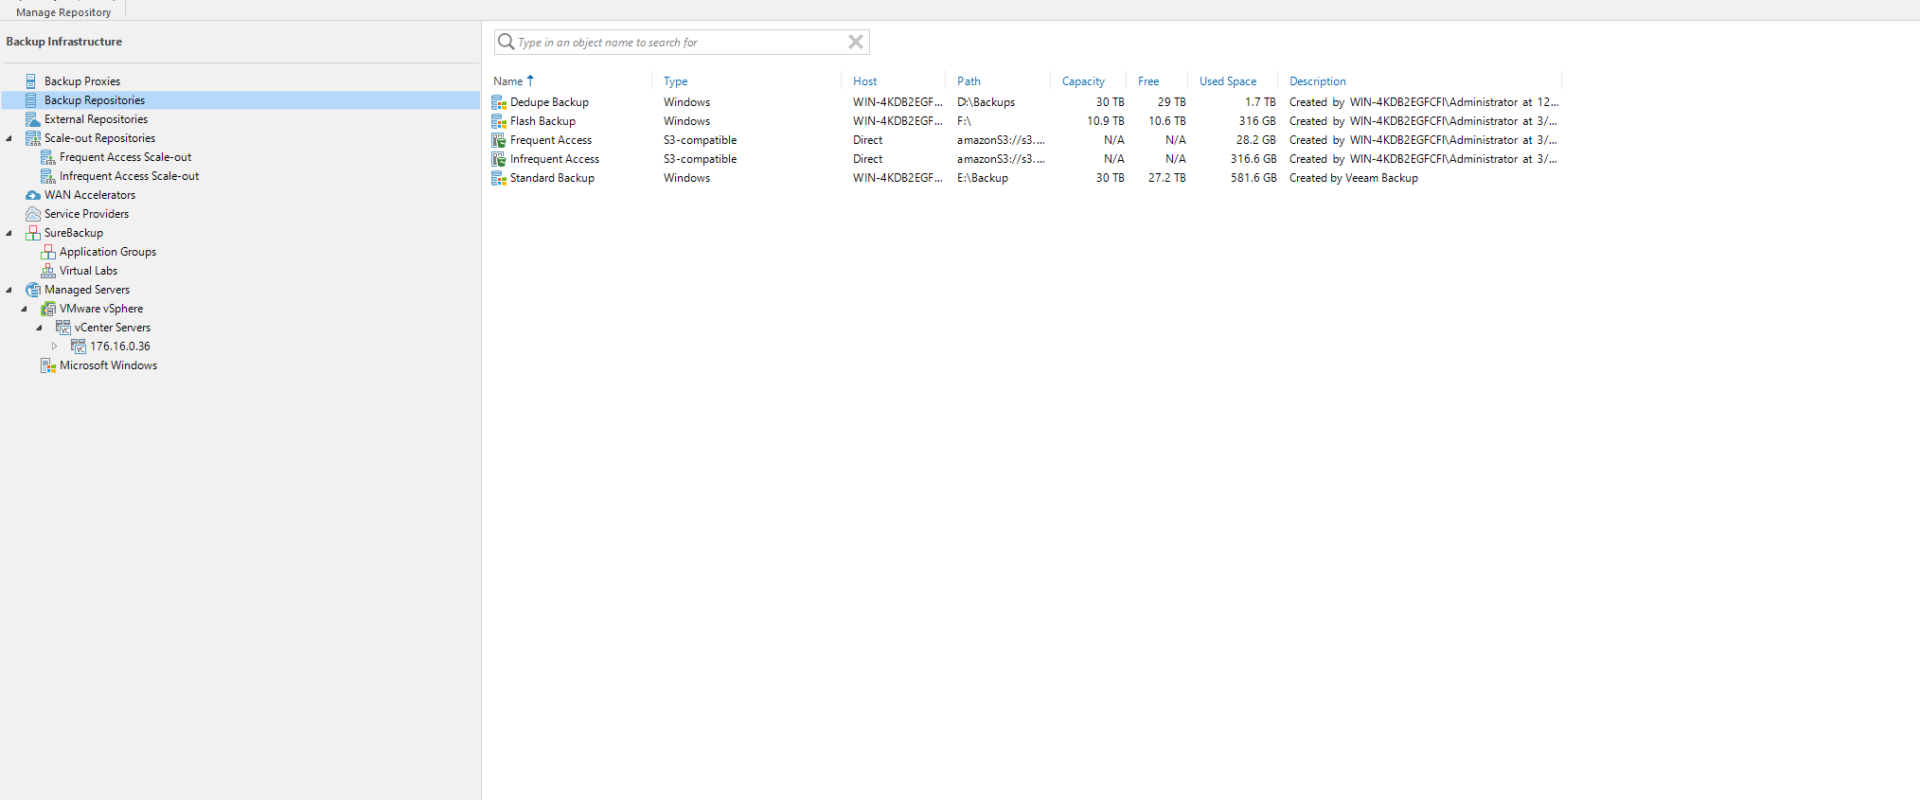Click the Backup Infrastructure panel title
Viewport: 1920px width, 800px height.
coord(64,42)
